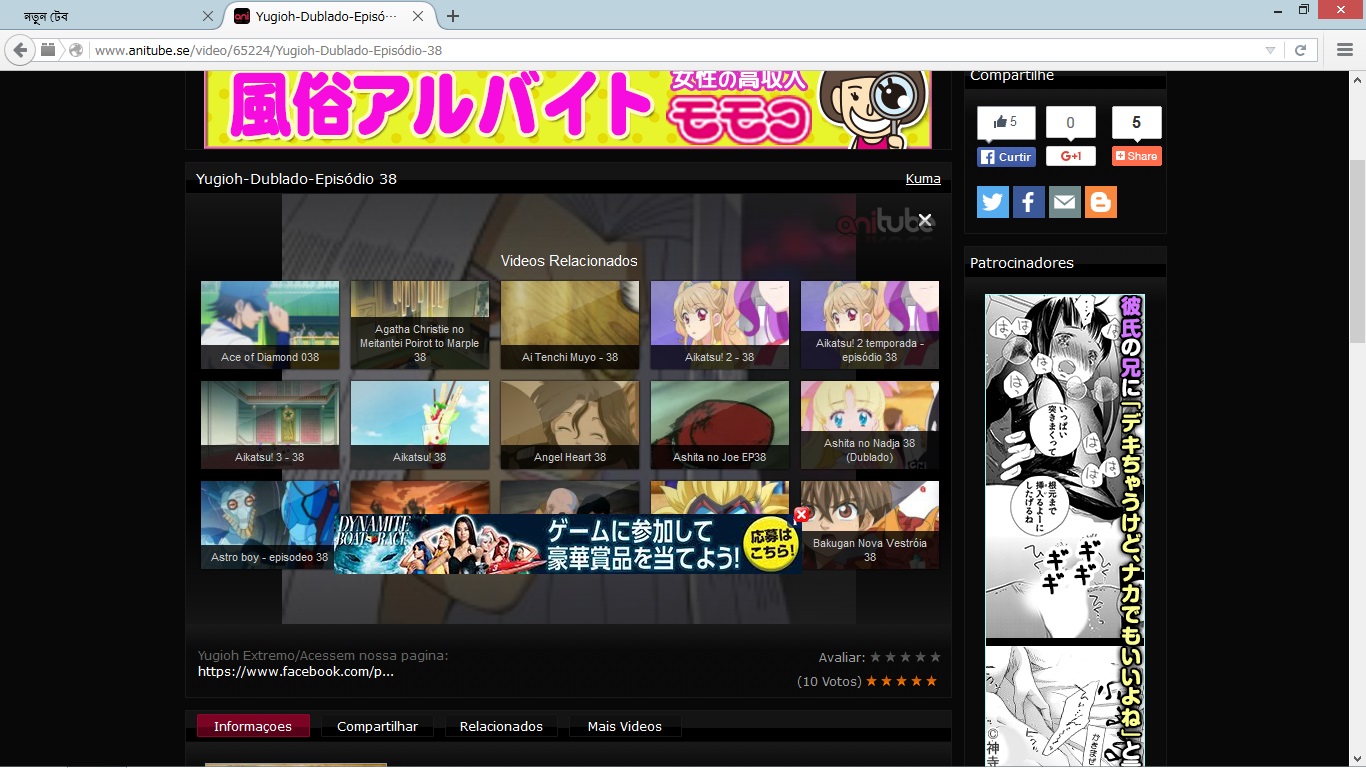This screenshot has height=768, width=1366.
Task: Open the manga ad under Patrocinadores
Action: click(1065, 530)
